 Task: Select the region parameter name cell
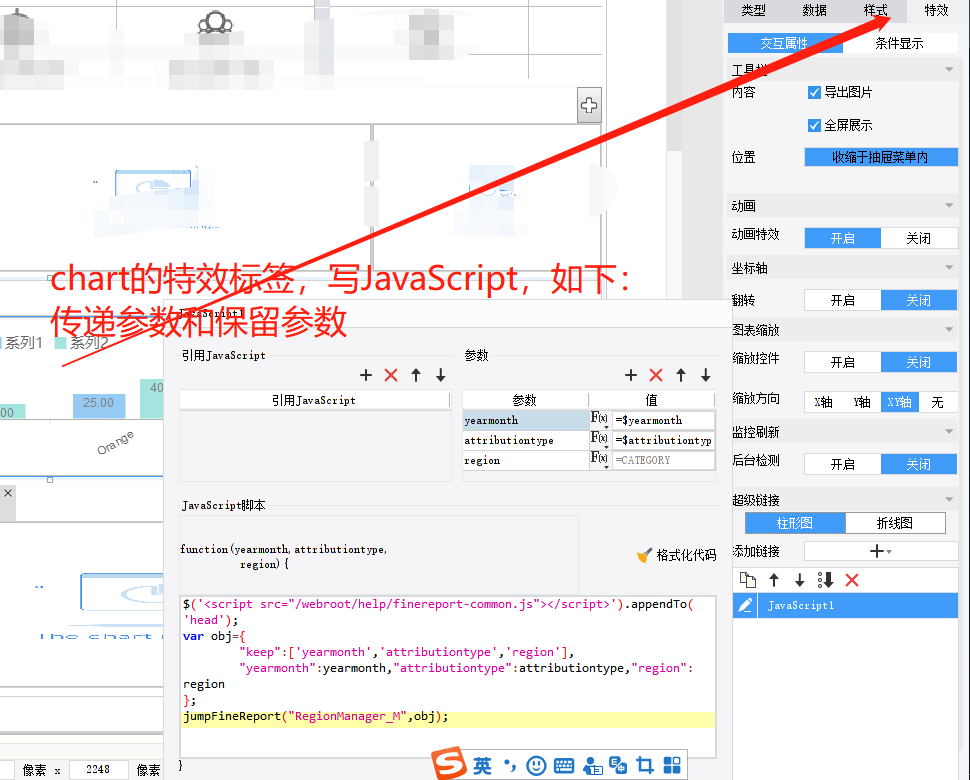525,460
